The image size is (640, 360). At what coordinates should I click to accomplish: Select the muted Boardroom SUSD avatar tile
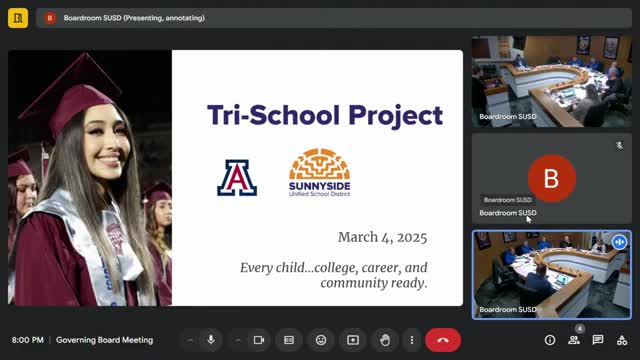point(552,178)
